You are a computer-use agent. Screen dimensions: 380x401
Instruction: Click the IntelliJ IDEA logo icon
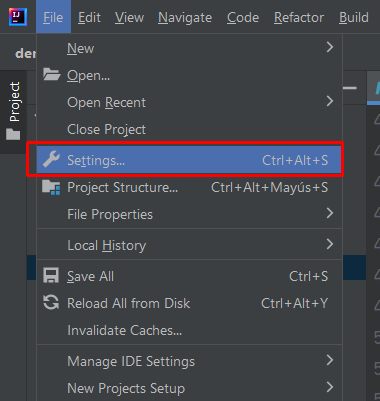click(18, 17)
